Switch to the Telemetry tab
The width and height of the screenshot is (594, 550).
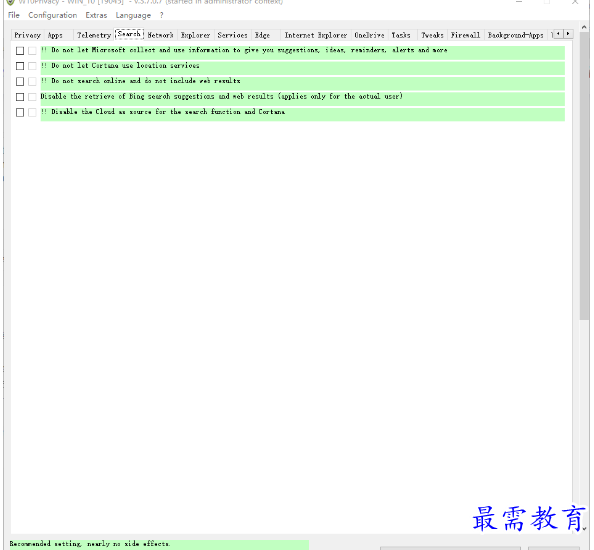[94, 35]
